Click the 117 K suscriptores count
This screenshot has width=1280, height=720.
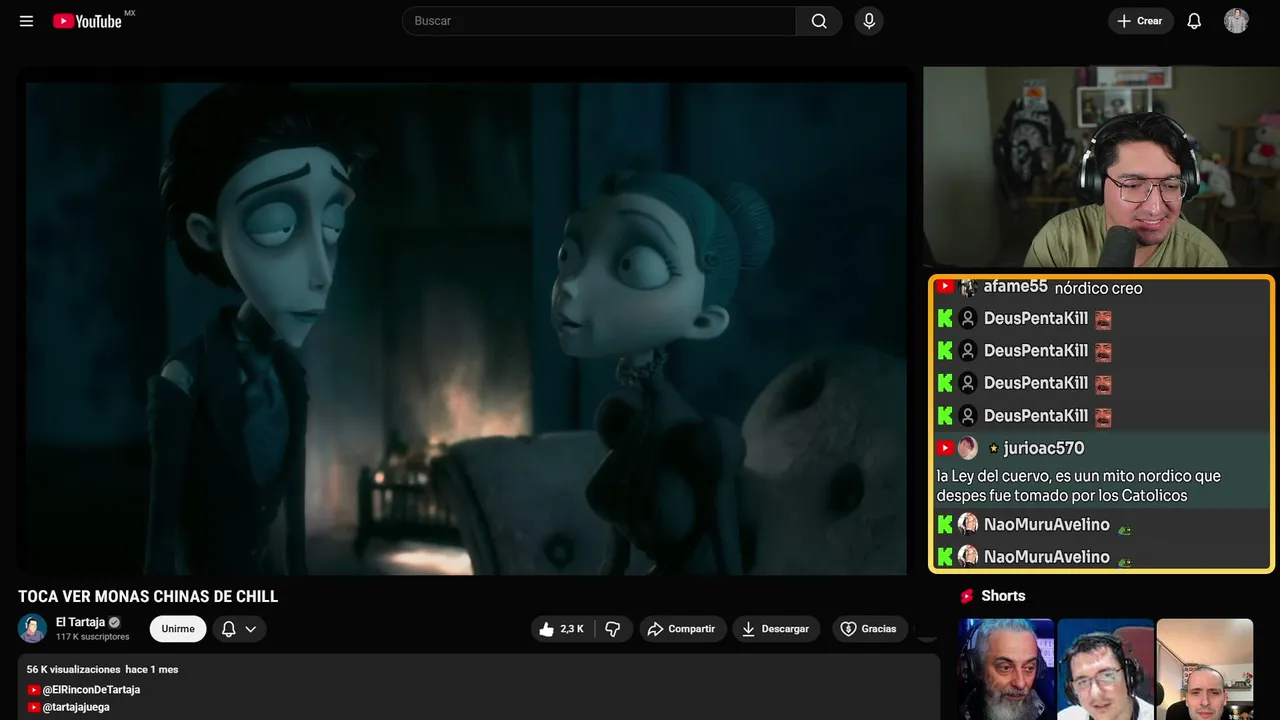[93, 637]
